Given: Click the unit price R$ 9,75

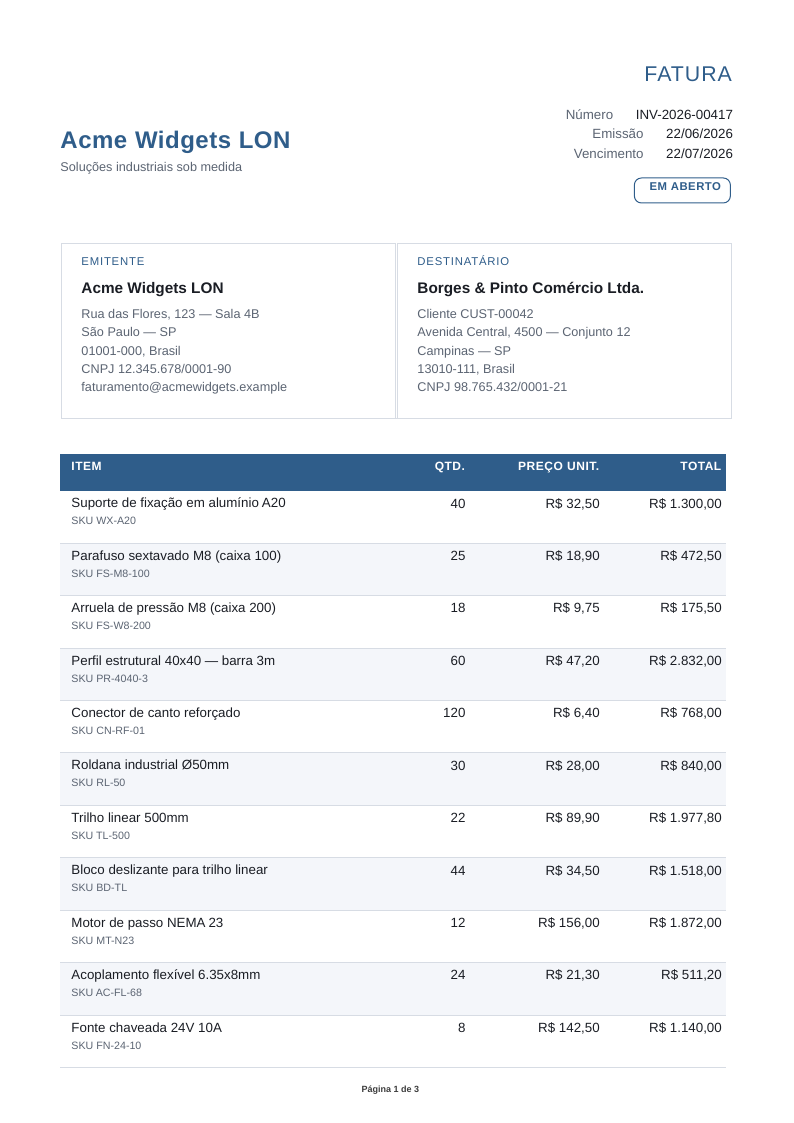Looking at the screenshot, I should 576,608.
